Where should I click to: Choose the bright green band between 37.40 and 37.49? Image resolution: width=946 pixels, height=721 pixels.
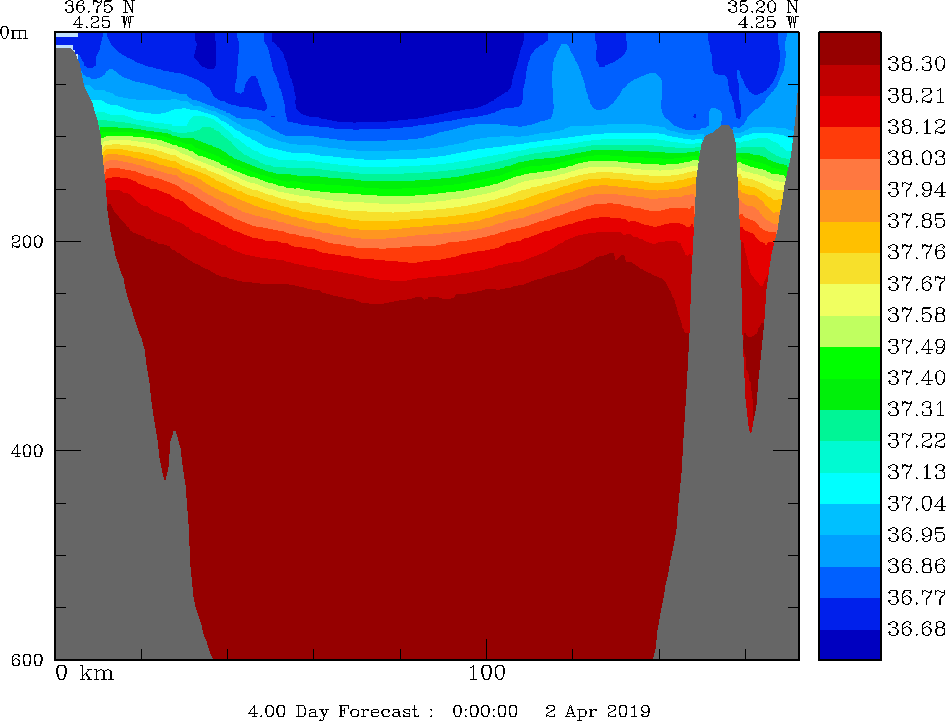(x=849, y=362)
